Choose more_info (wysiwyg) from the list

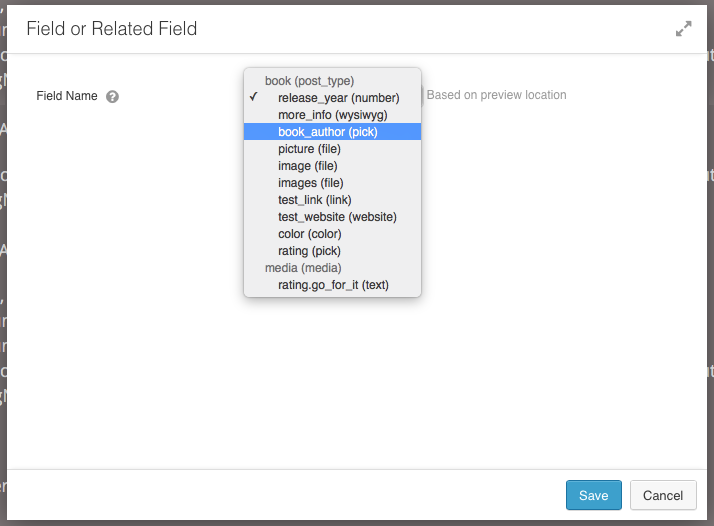click(332, 115)
